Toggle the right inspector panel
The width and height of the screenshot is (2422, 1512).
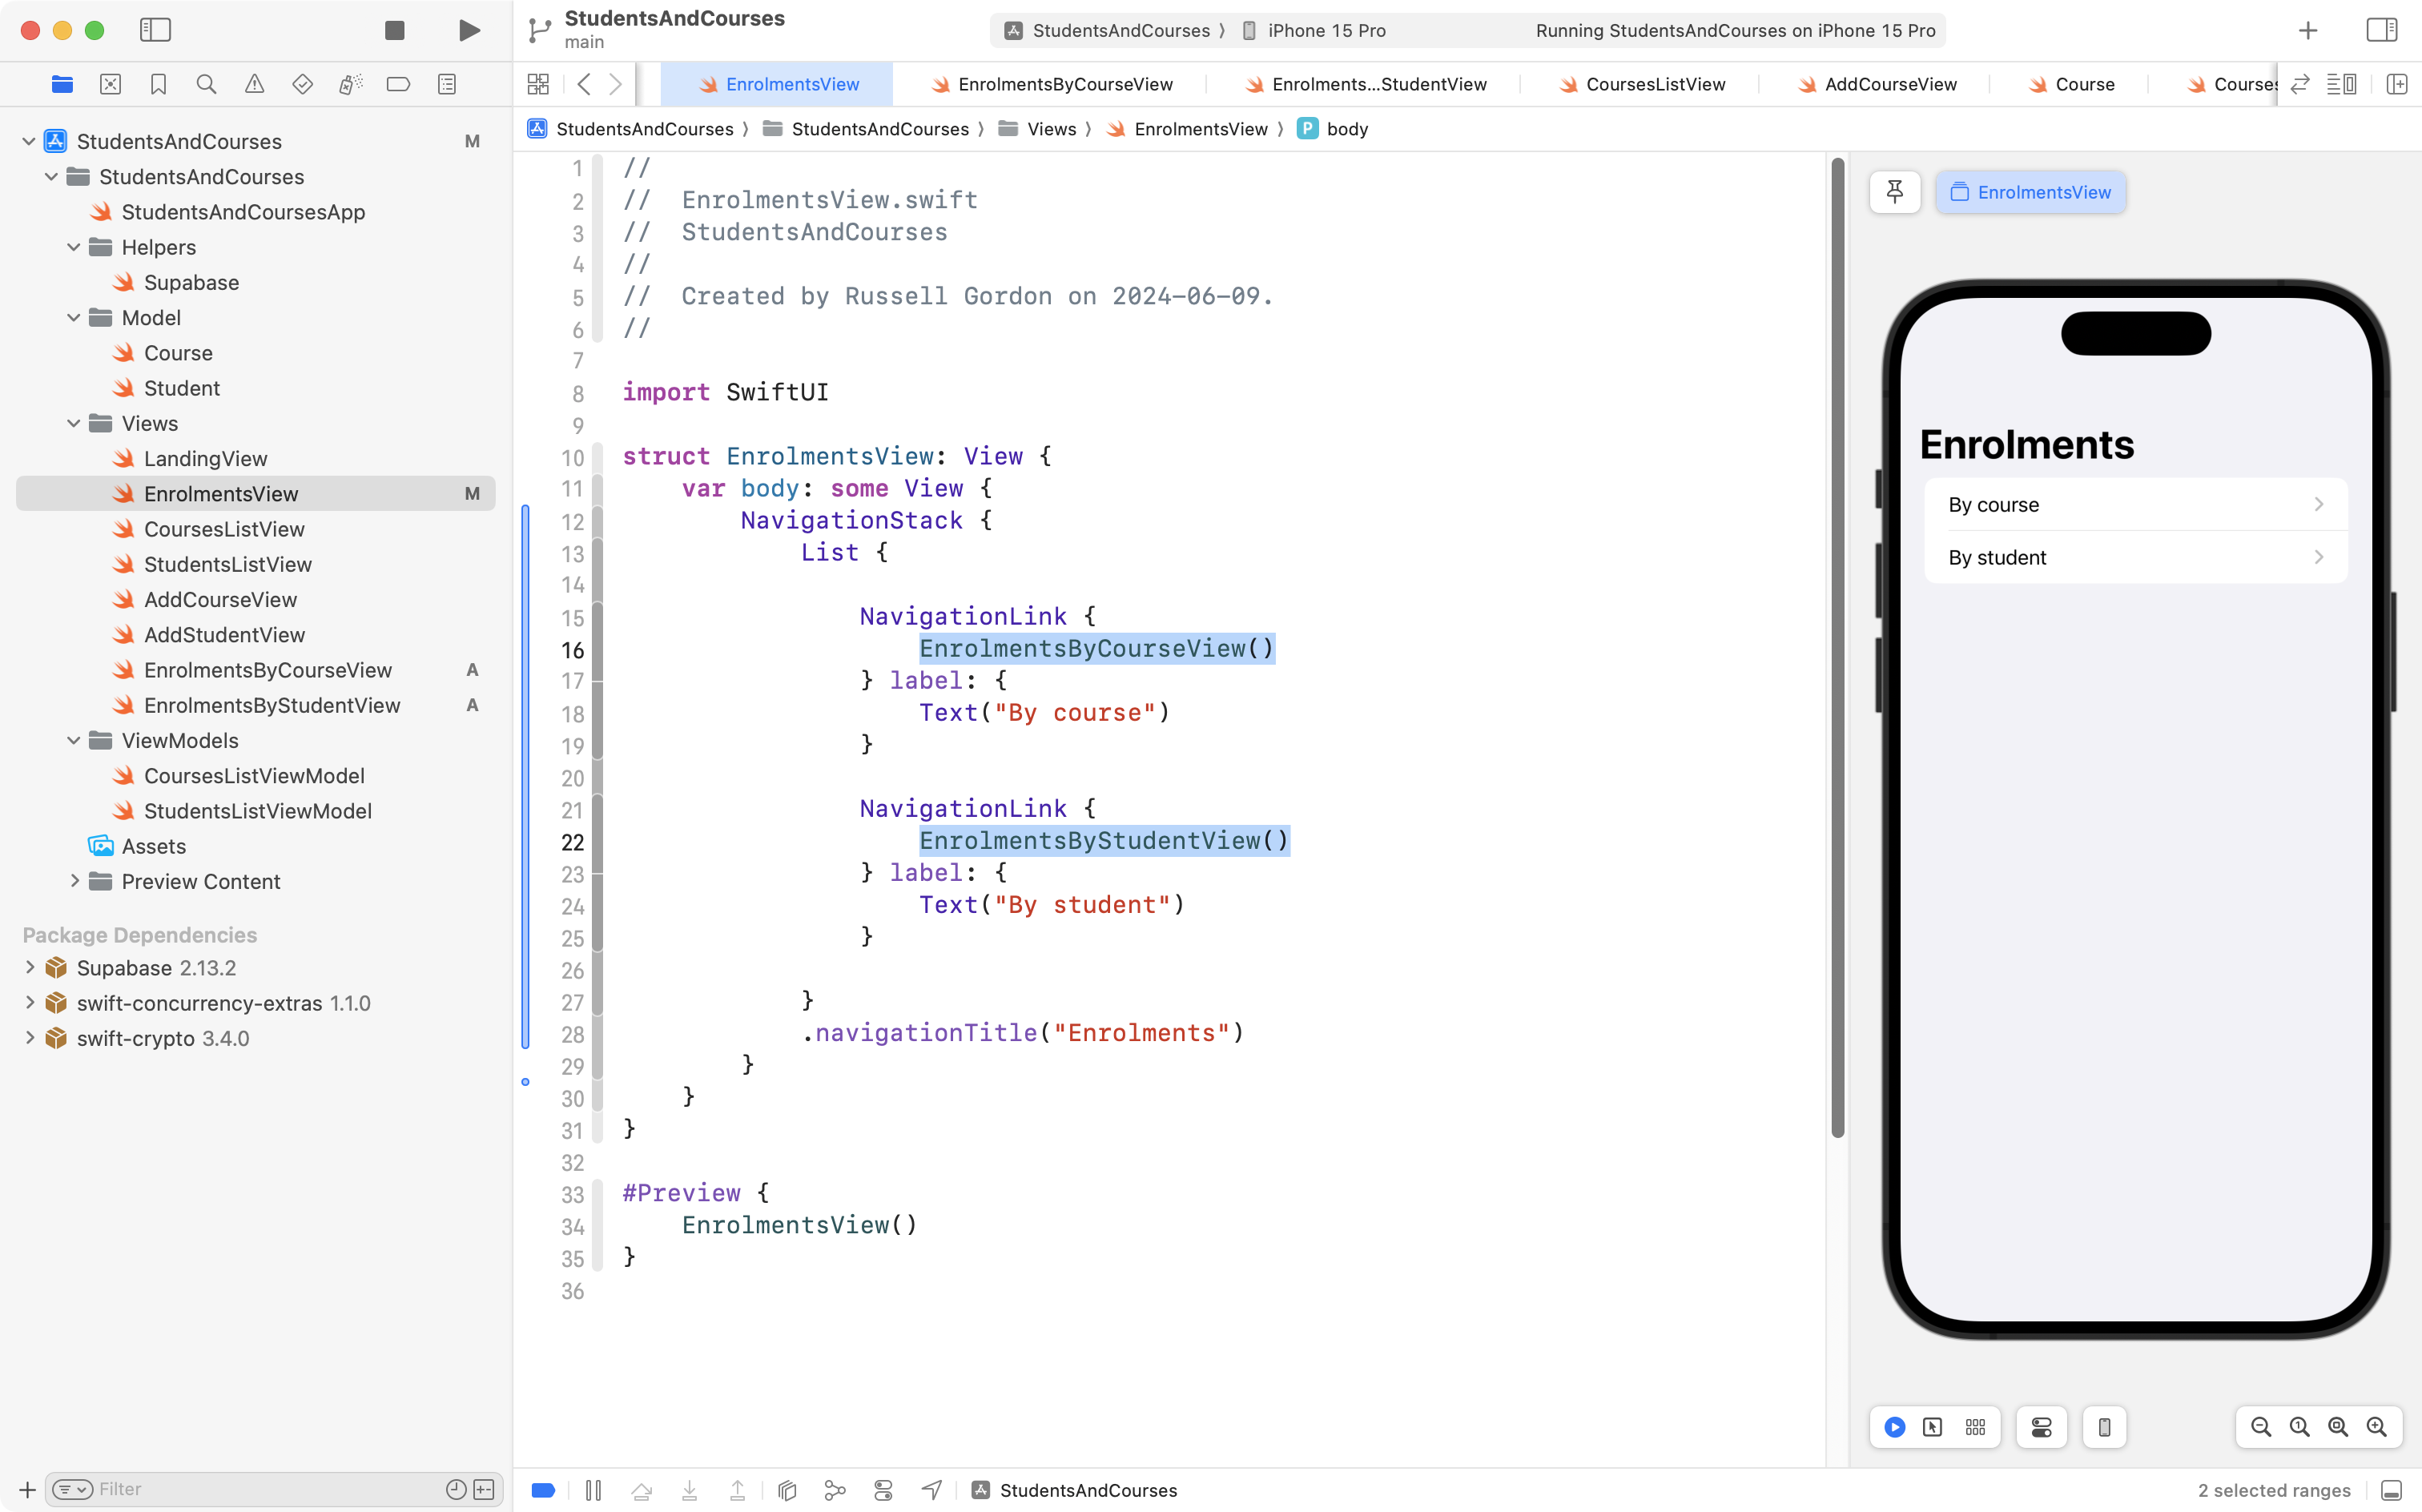click(x=2381, y=30)
